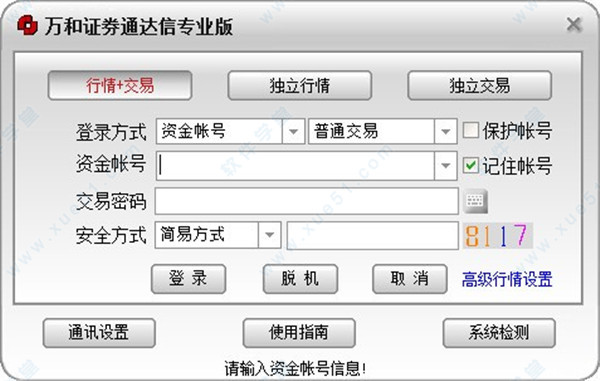The image size is (600, 381).
Task: Enable the 保护帐号 checkbox
Action: tap(471, 130)
